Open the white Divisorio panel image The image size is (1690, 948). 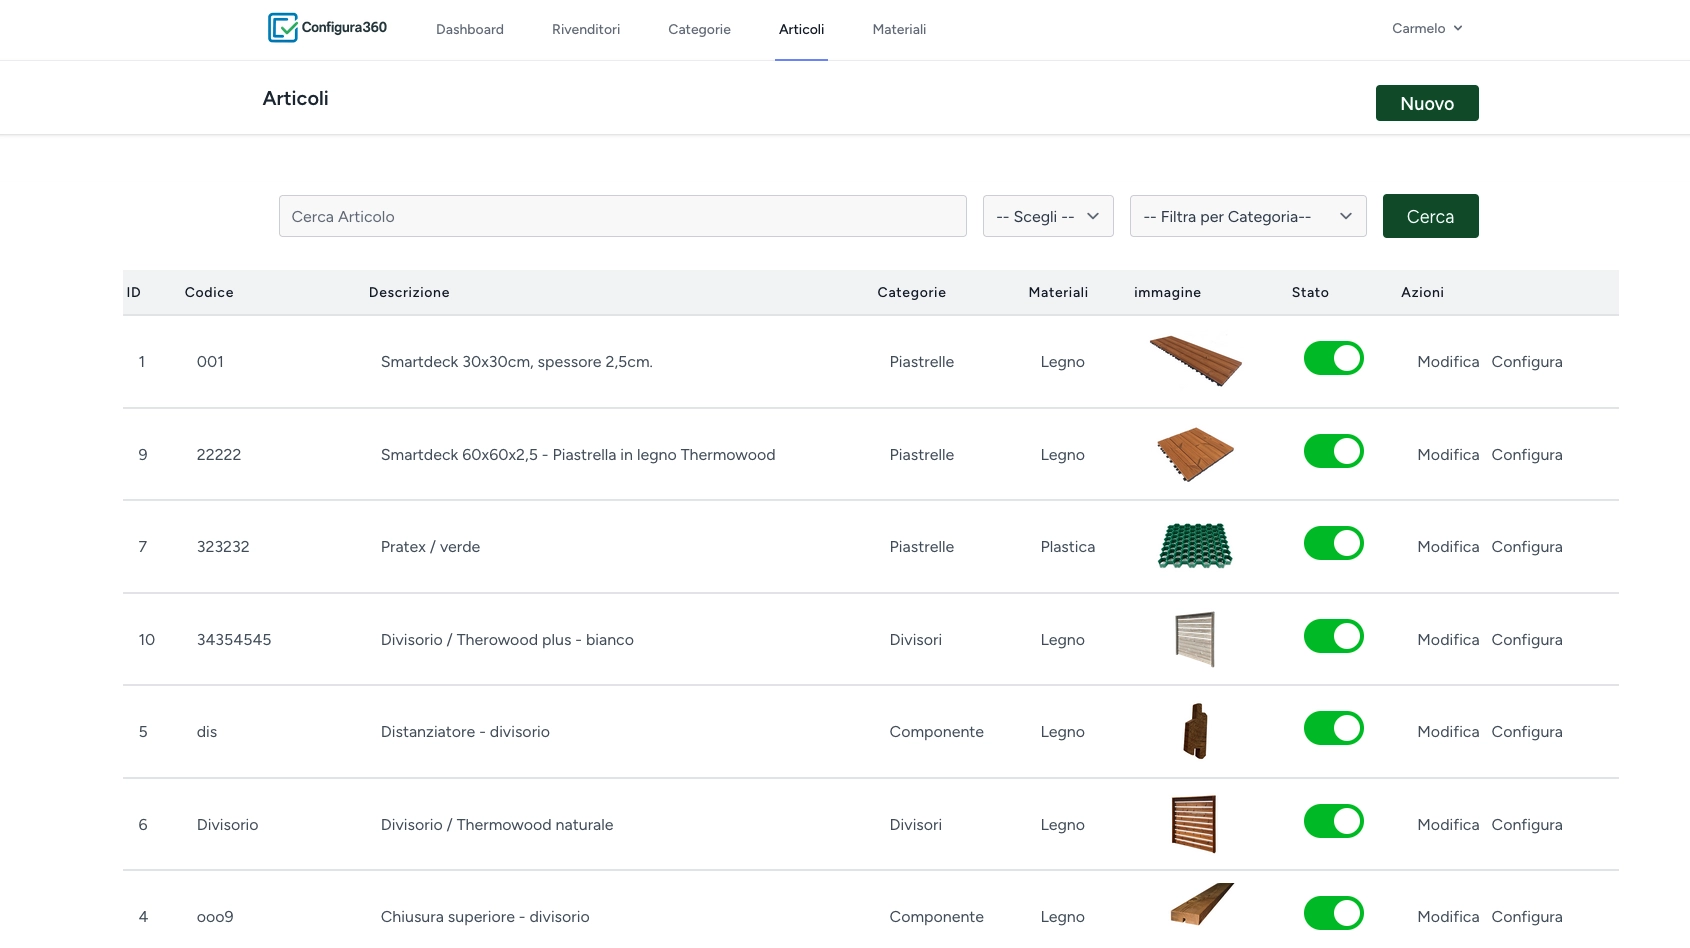point(1195,639)
